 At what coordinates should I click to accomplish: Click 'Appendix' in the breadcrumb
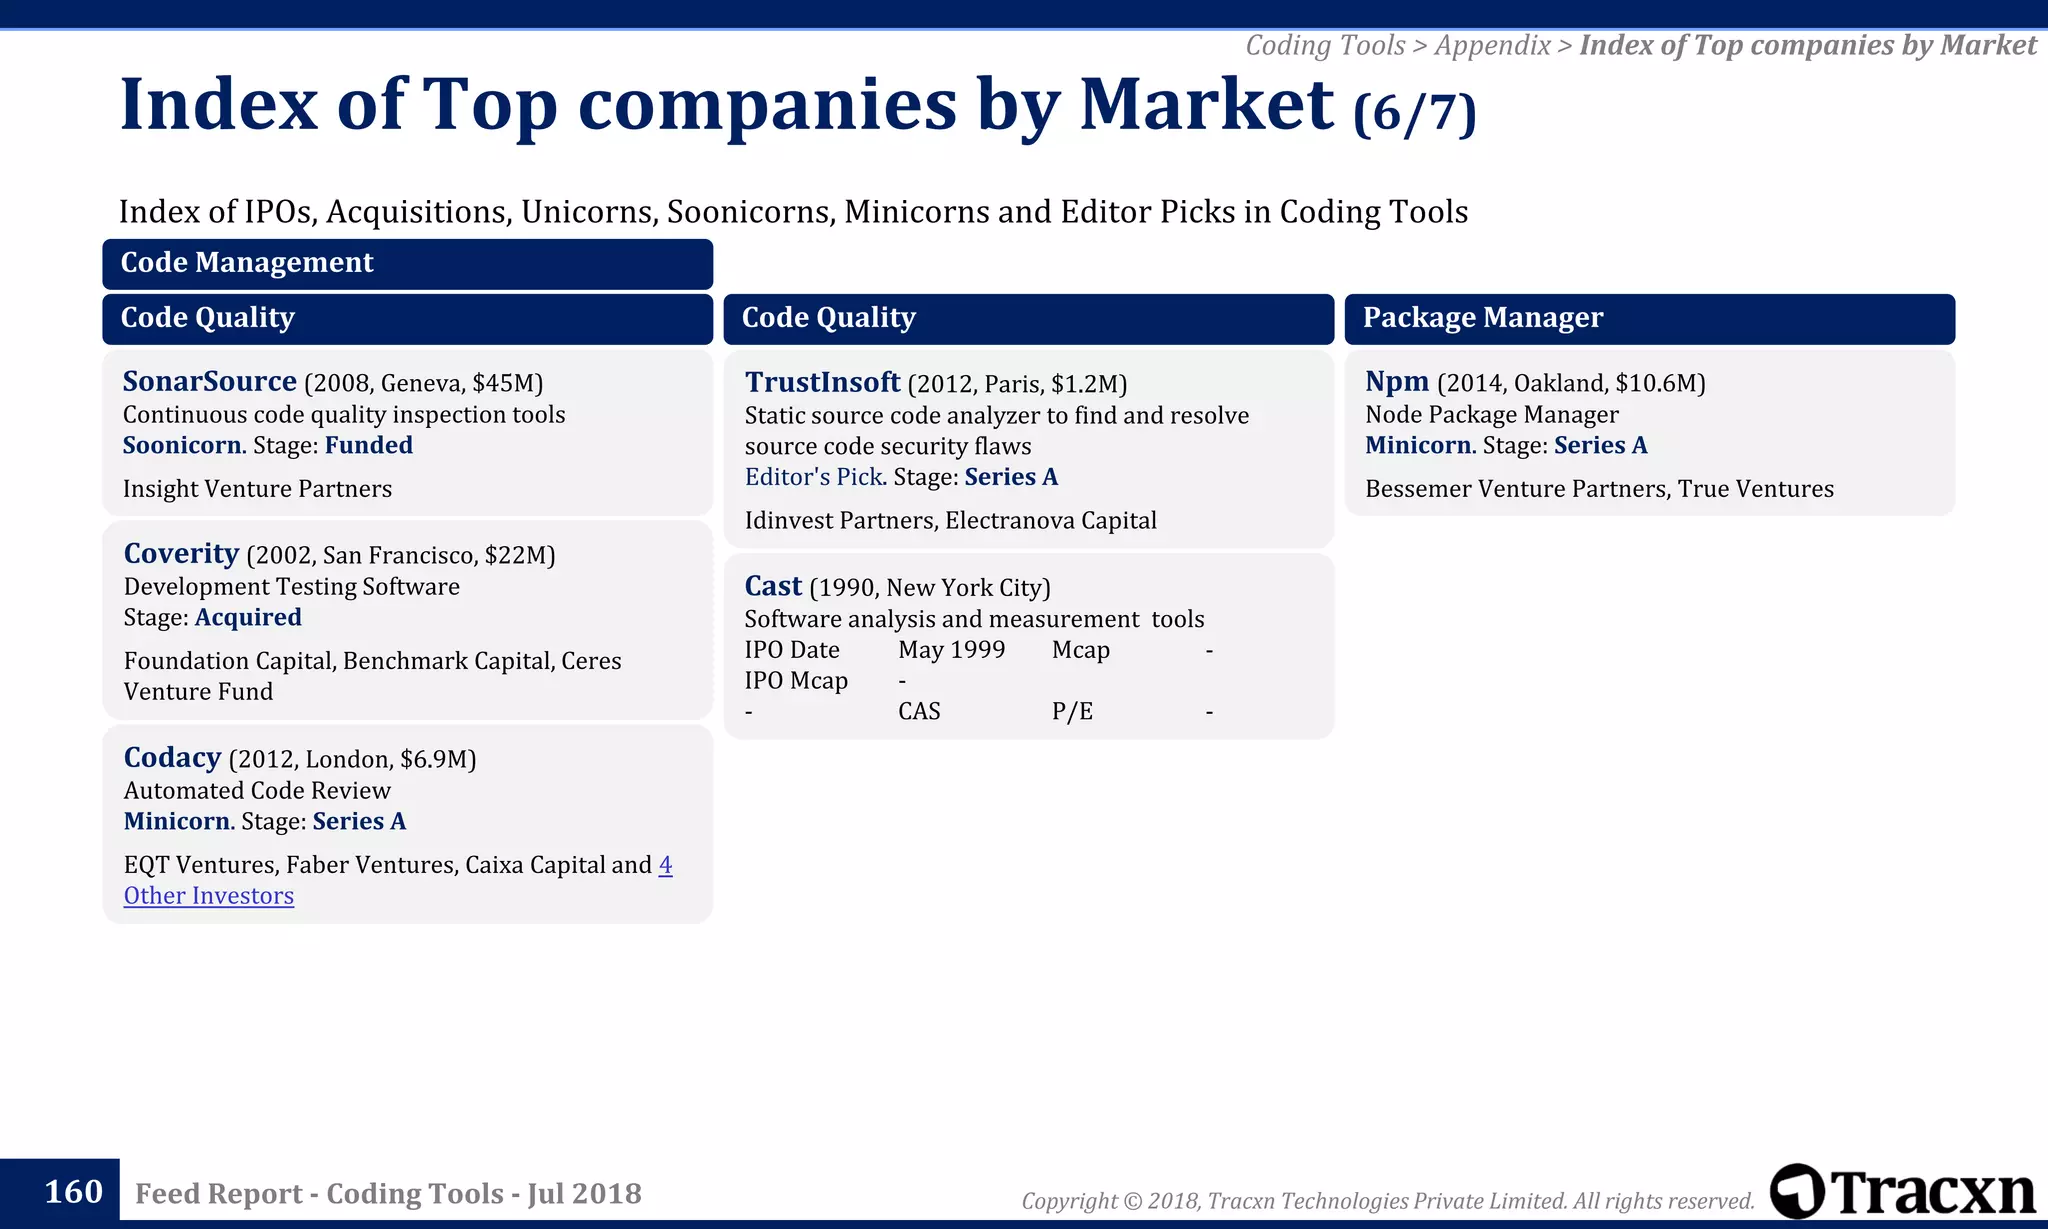[1492, 45]
